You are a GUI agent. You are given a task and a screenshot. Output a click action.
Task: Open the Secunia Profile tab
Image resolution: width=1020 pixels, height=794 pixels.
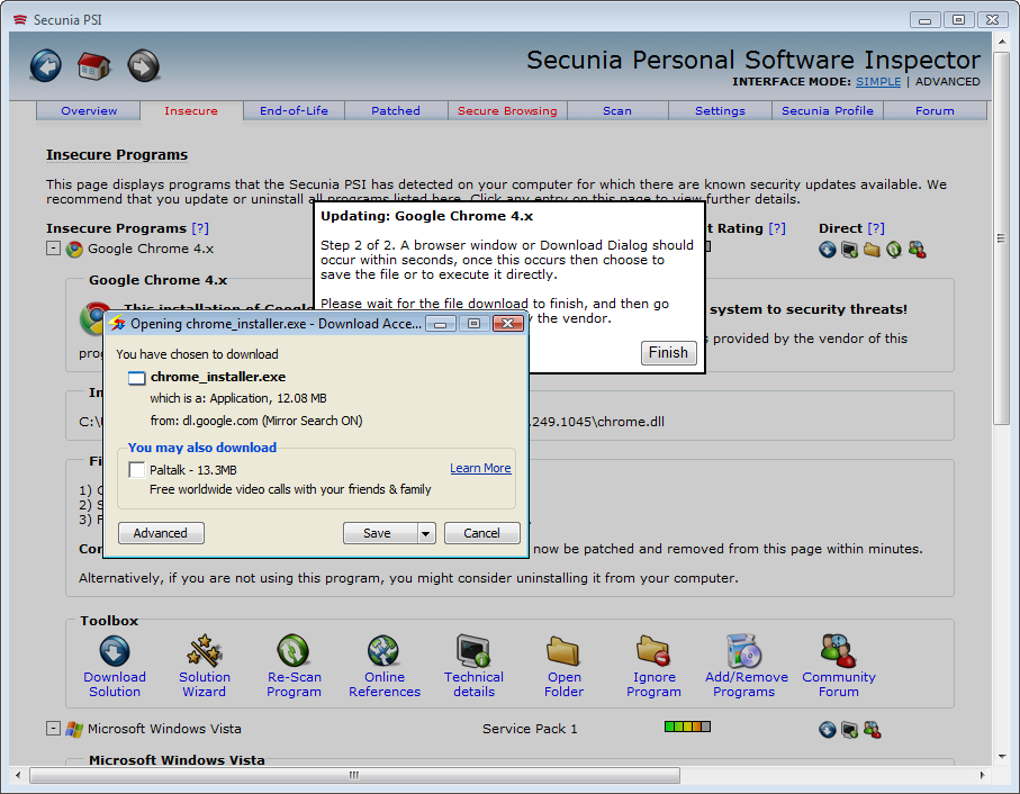827,111
